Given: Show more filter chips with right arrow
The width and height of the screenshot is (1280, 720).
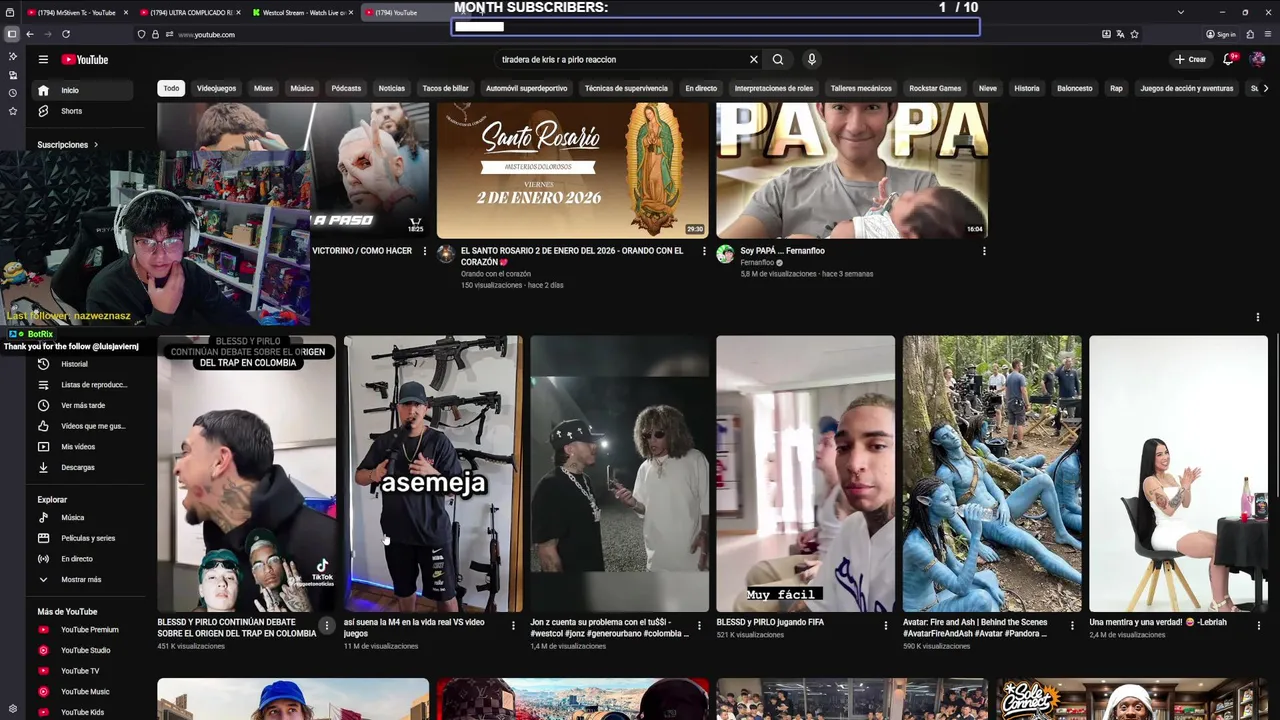Looking at the screenshot, I should (x=1266, y=88).
